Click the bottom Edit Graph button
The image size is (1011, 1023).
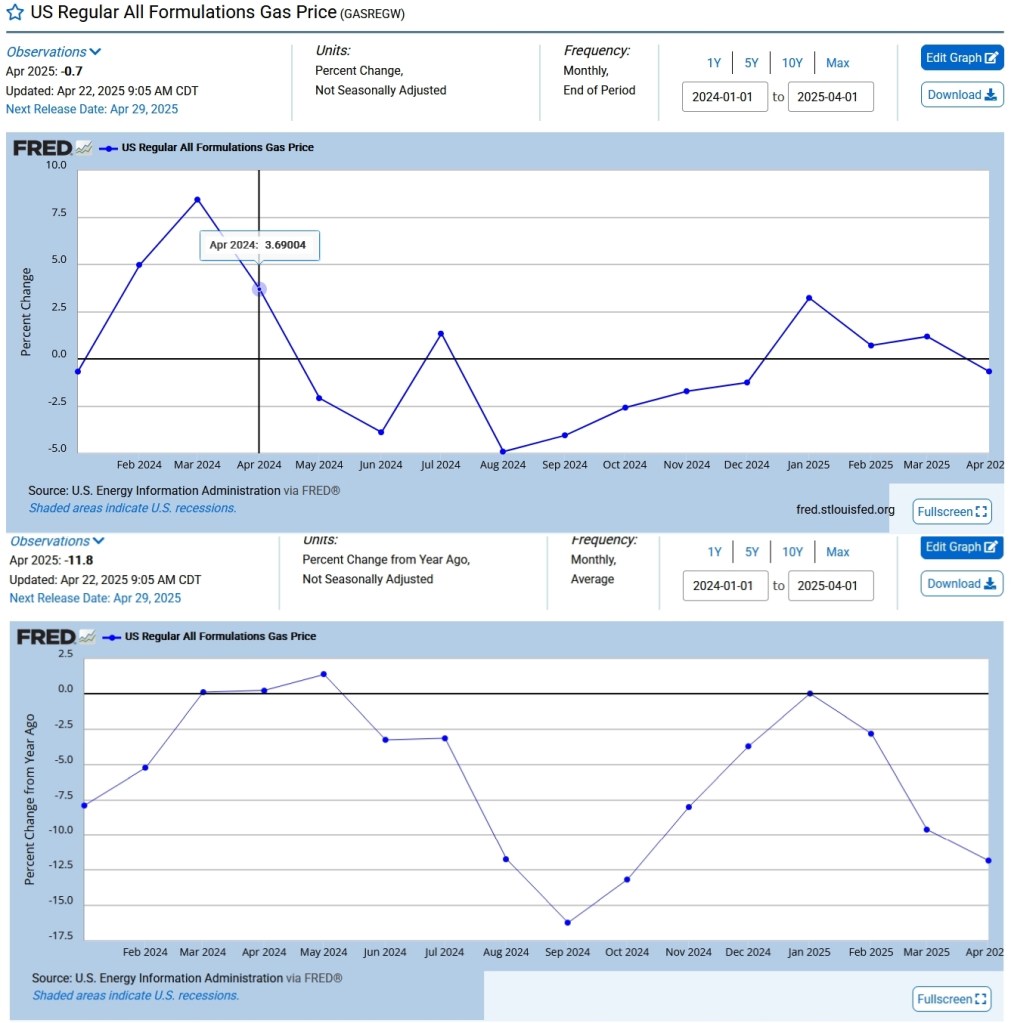click(x=961, y=547)
